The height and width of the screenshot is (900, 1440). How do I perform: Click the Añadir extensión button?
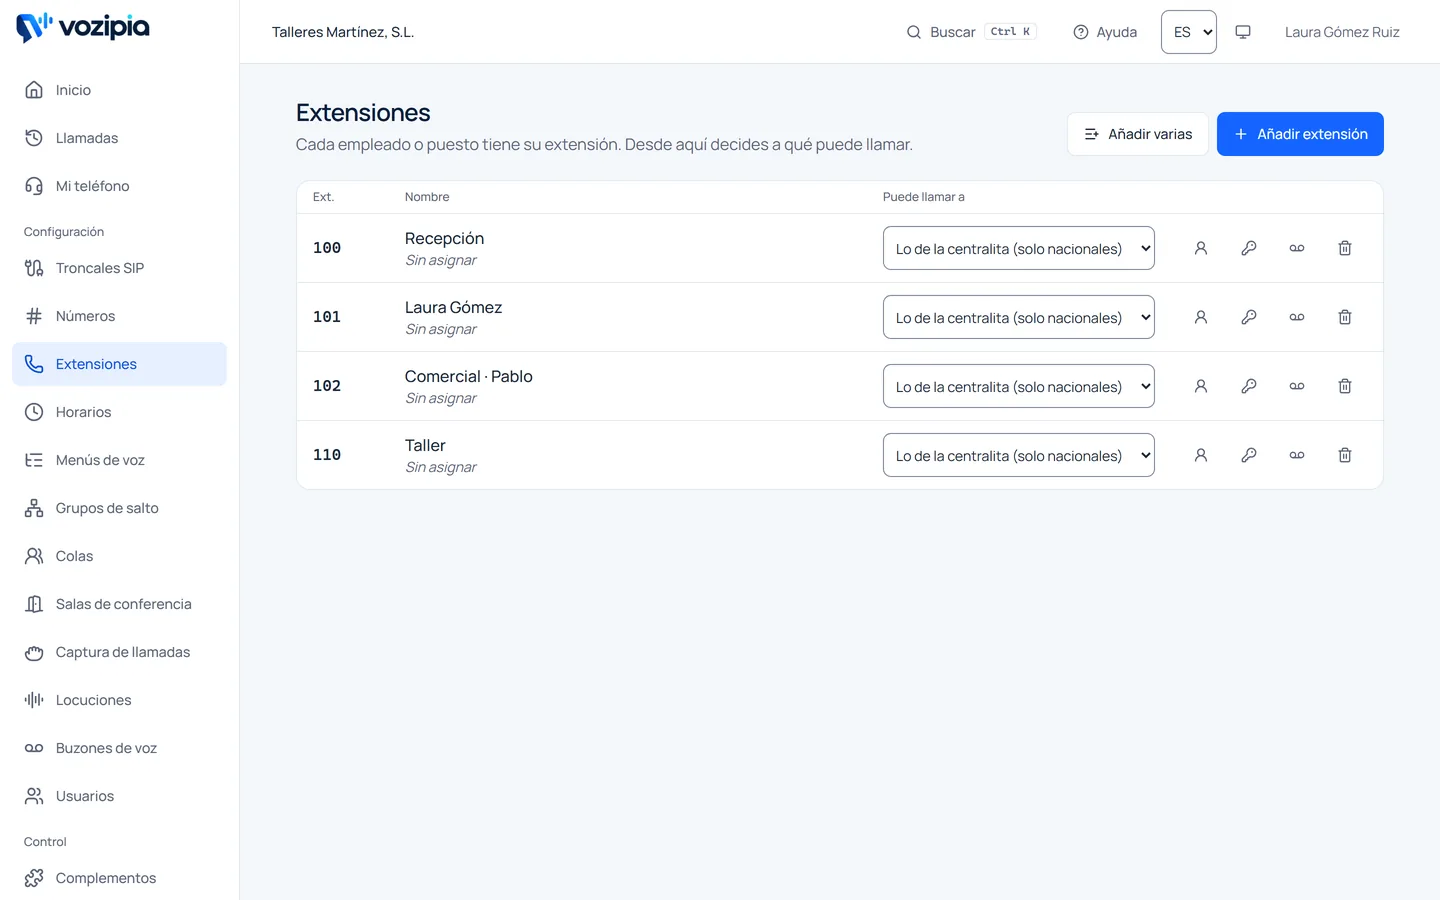point(1300,134)
